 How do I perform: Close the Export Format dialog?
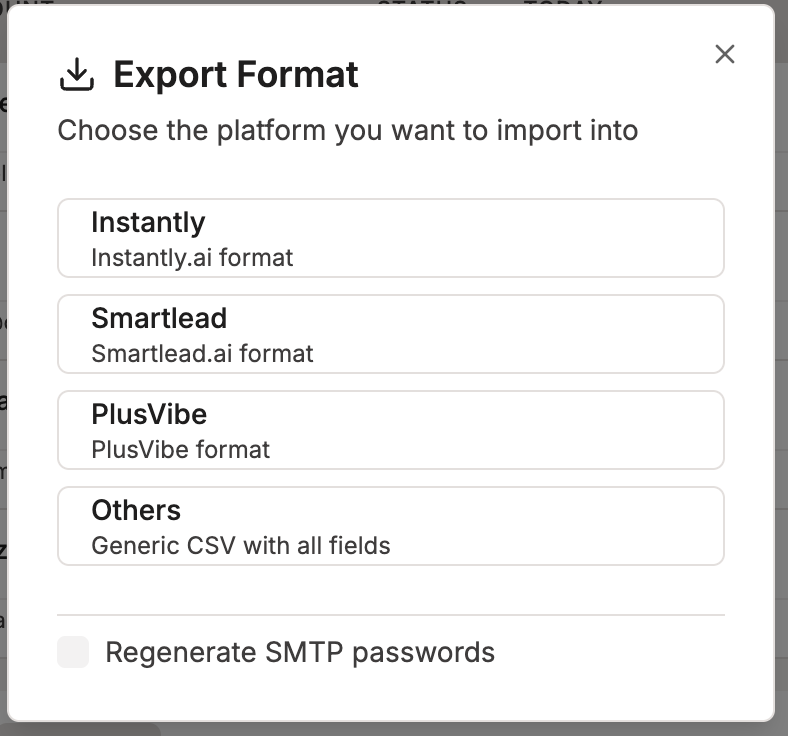[725, 54]
